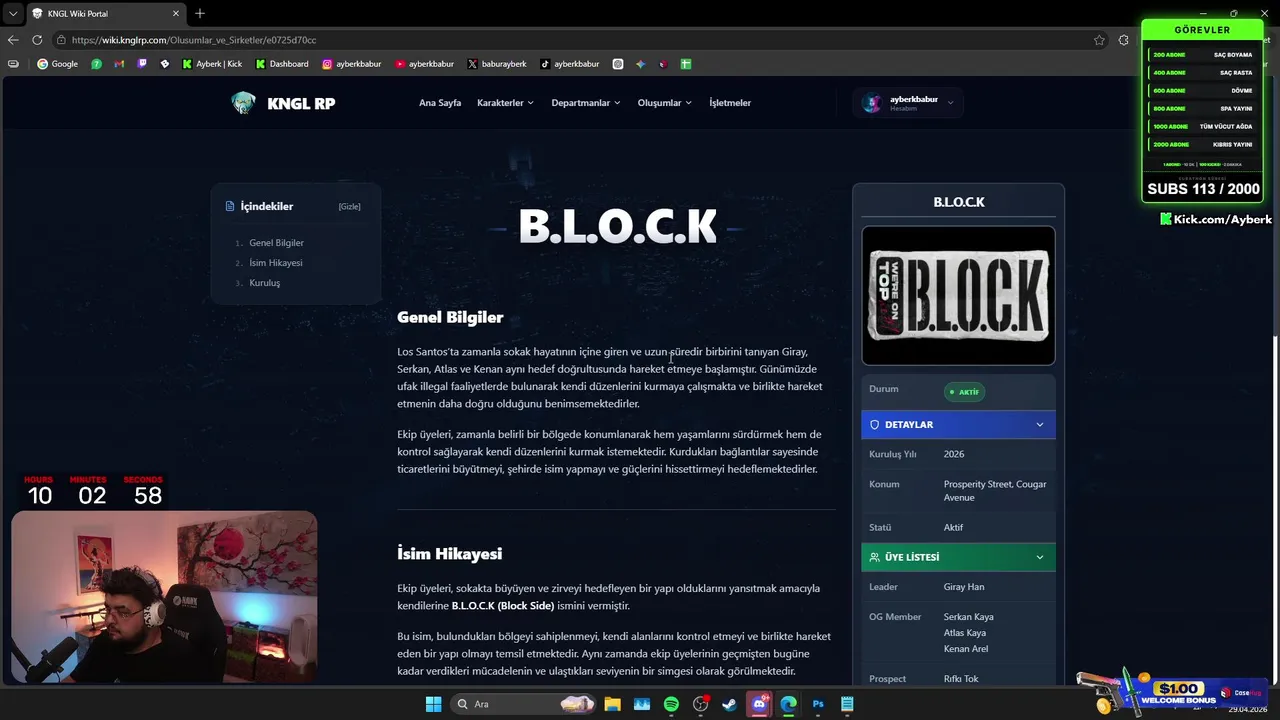Image resolution: width=1280 pixels, height=720 pixels.
Task: Open the Google bookmark
Action: [57, 64]
